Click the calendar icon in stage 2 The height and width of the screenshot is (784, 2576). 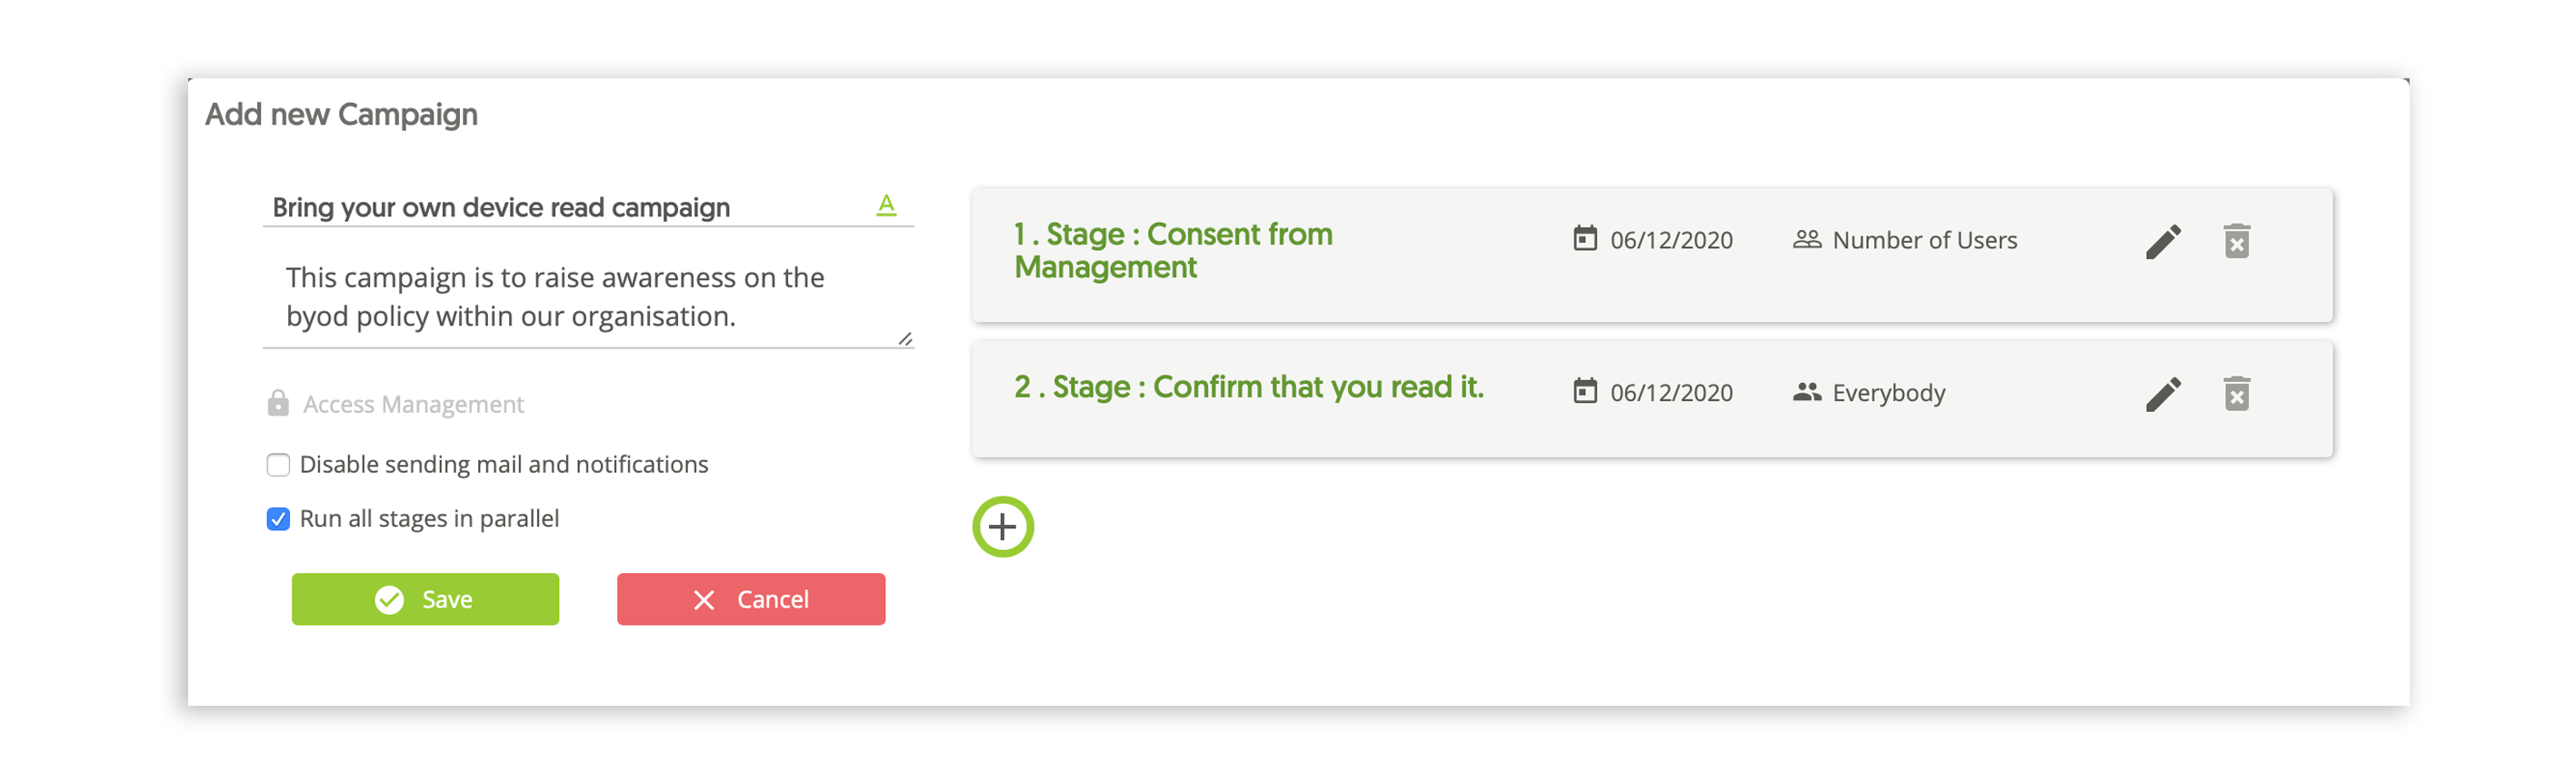point(1585,391)
